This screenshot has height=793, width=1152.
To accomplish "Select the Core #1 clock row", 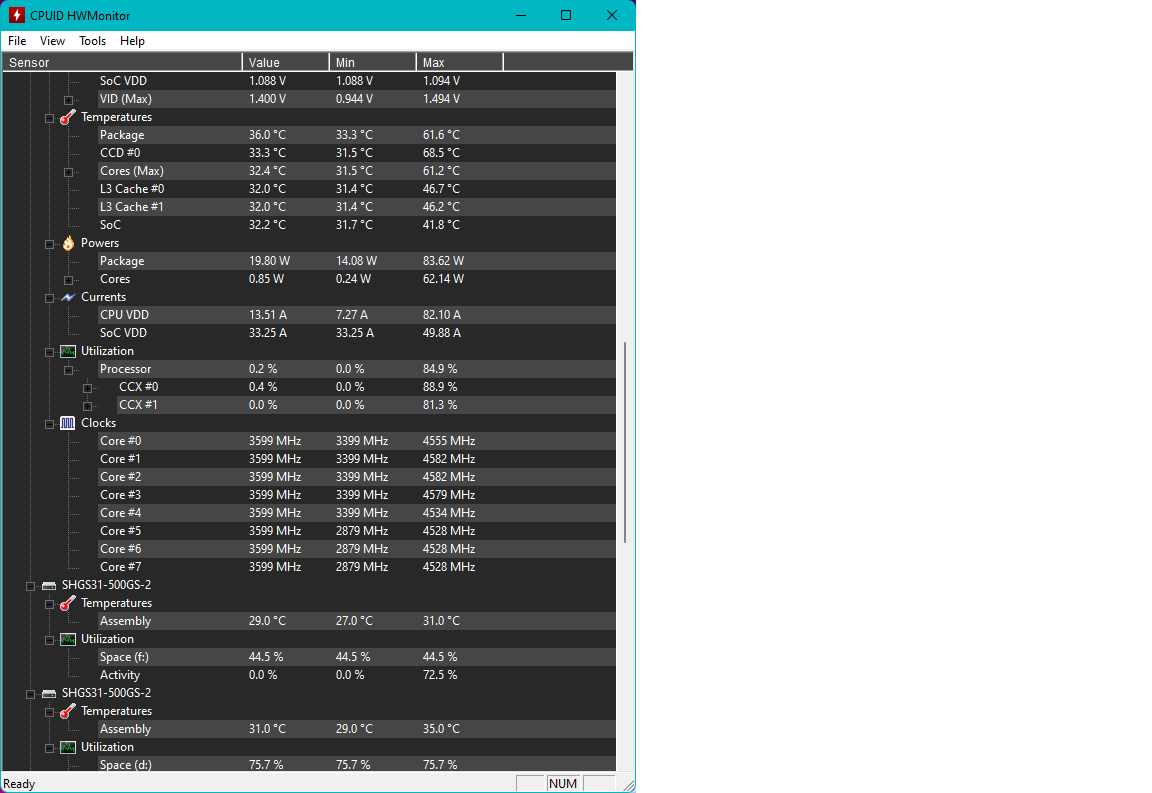I will coord(357,459).
